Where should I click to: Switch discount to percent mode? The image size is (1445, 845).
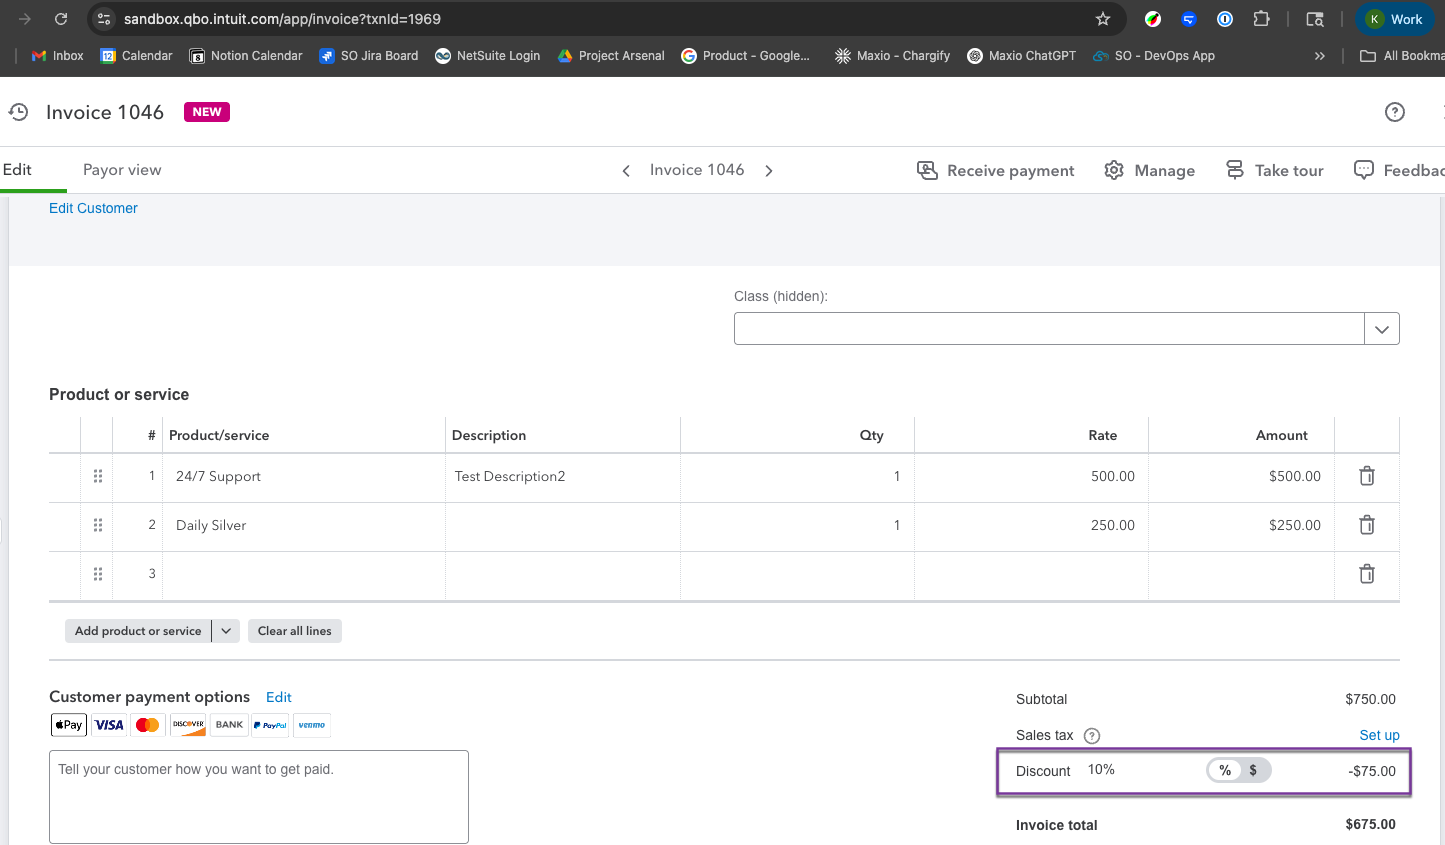pos(1225,770)
